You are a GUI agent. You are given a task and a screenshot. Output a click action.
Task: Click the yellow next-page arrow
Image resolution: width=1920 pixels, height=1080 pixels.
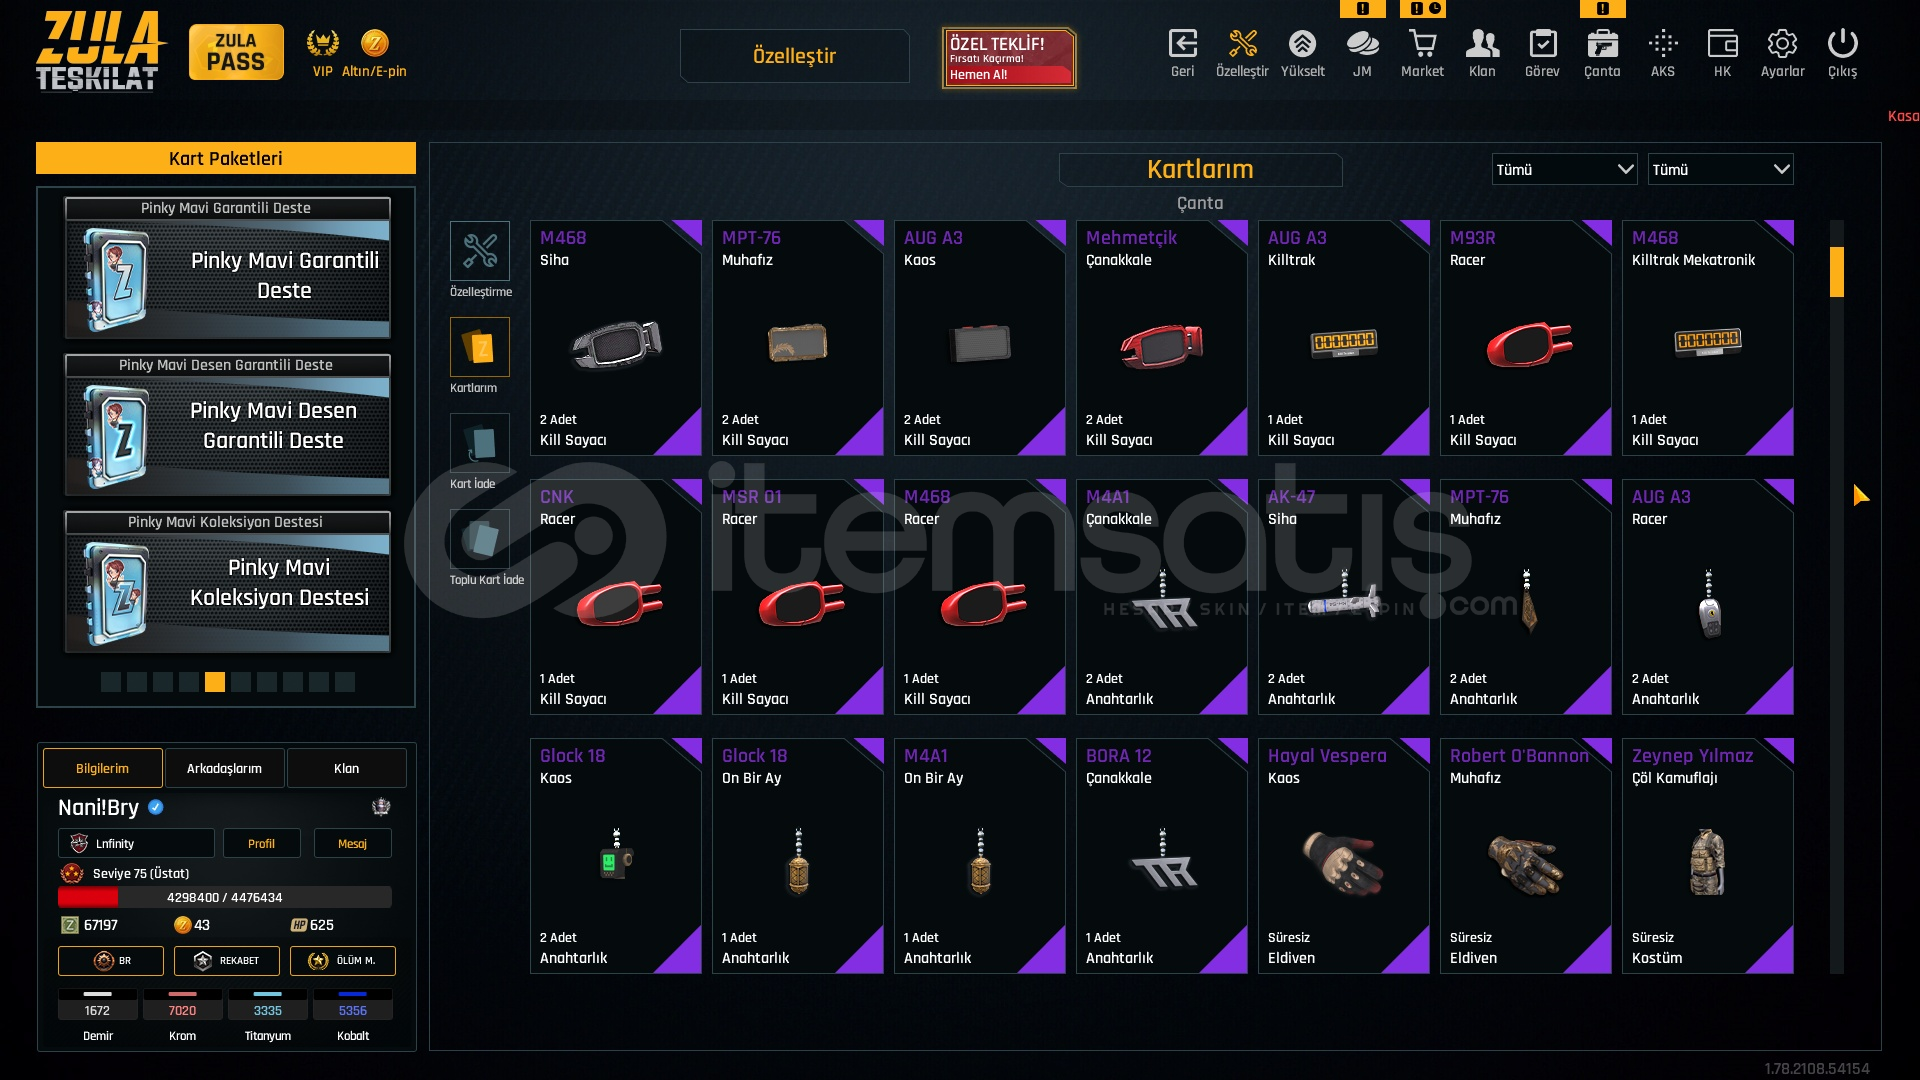click(x=1860, y=495)
